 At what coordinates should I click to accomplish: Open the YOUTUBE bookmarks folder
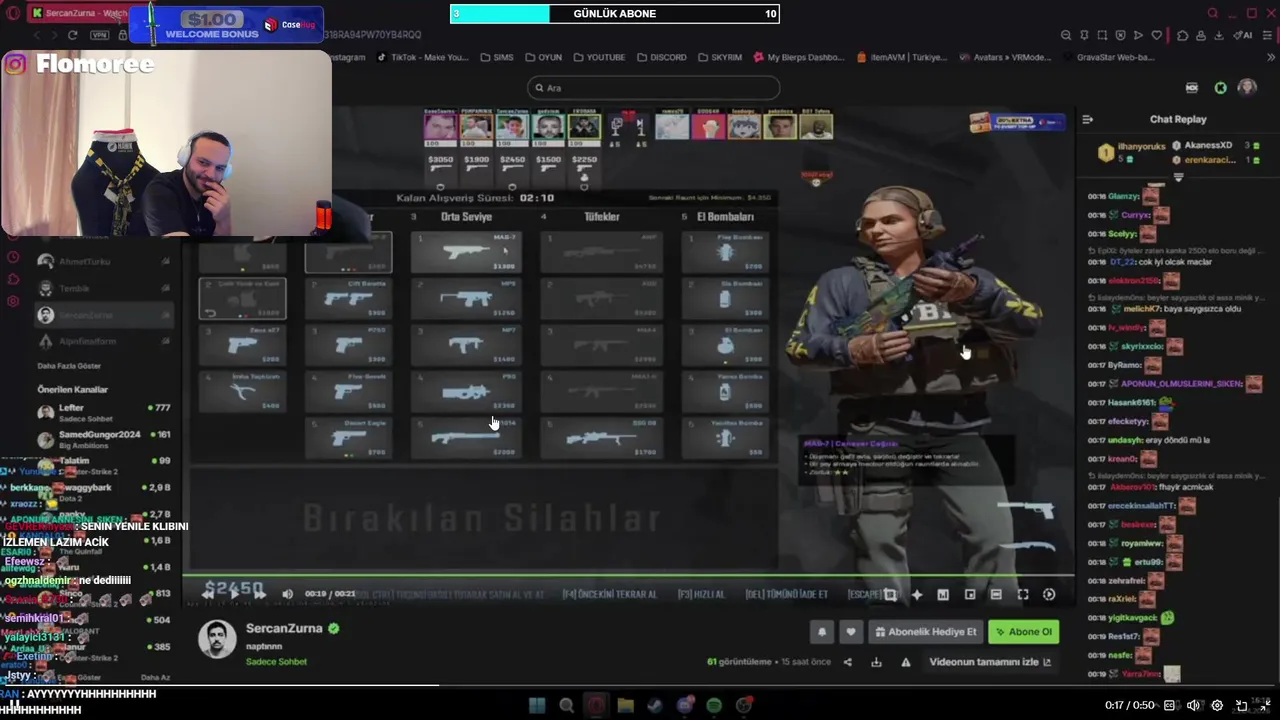pos(599,57)
